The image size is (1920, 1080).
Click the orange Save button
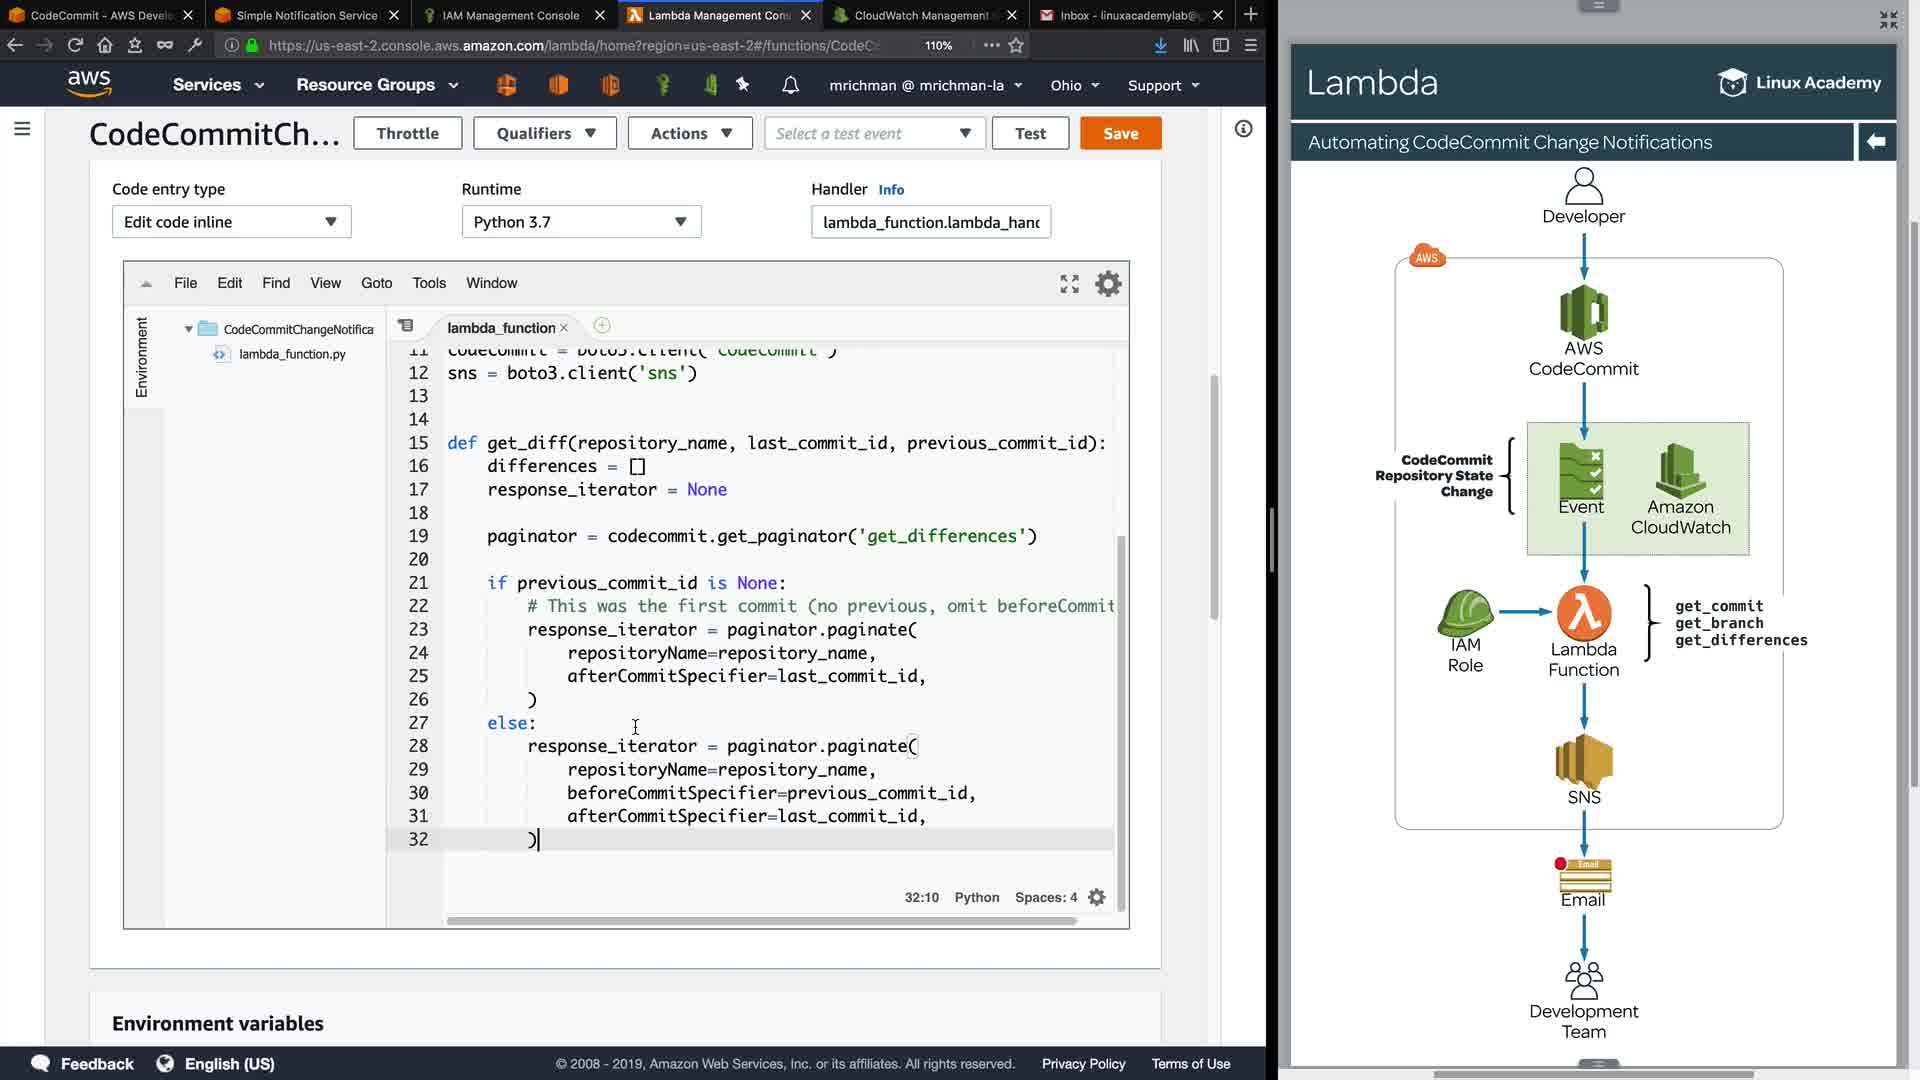1120,133
